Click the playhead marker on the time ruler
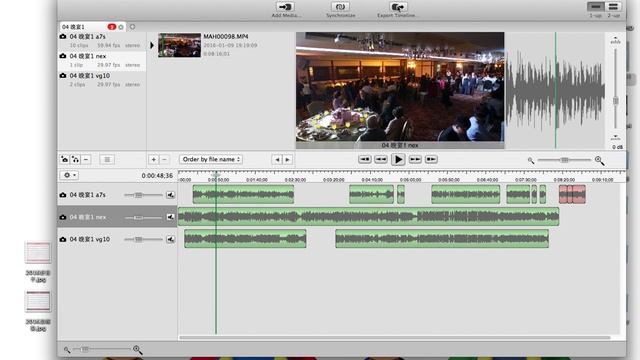 tap(216, 175)
